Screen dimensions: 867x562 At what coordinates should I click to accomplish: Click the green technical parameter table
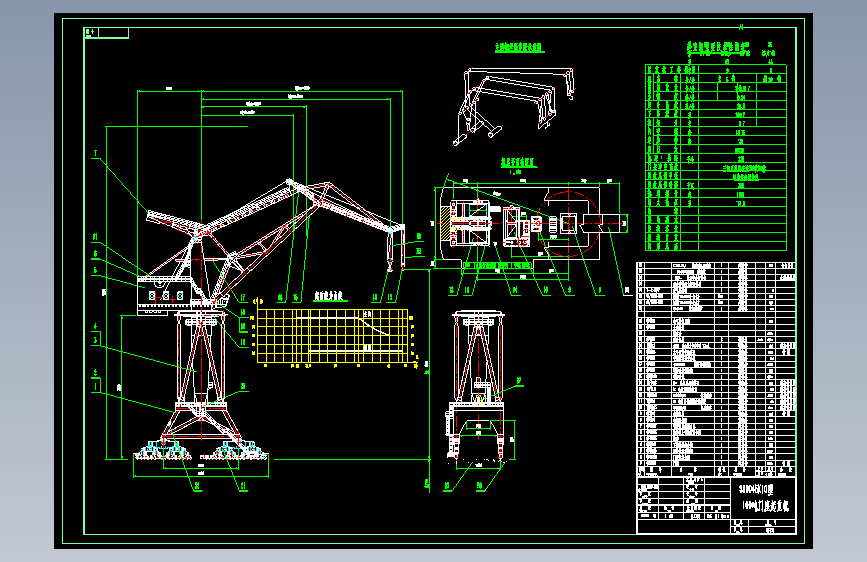click(x=716, y=158)
